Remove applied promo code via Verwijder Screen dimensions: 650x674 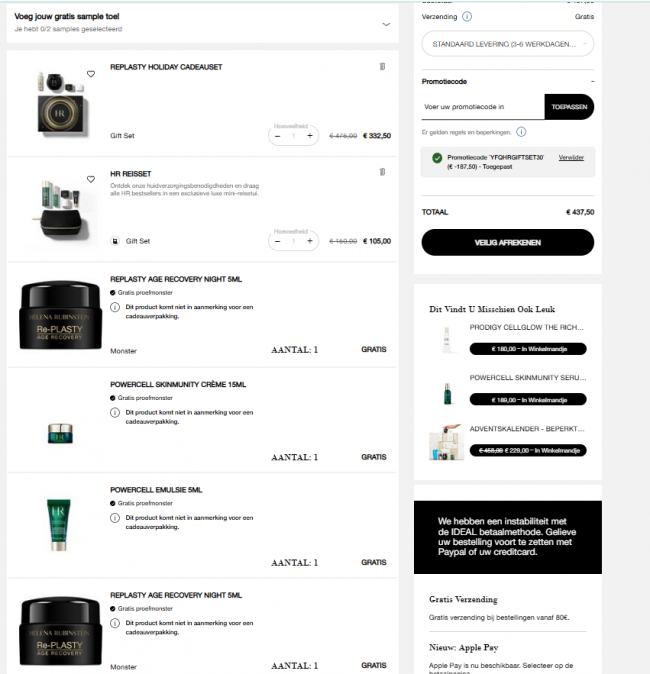(571, 157)
